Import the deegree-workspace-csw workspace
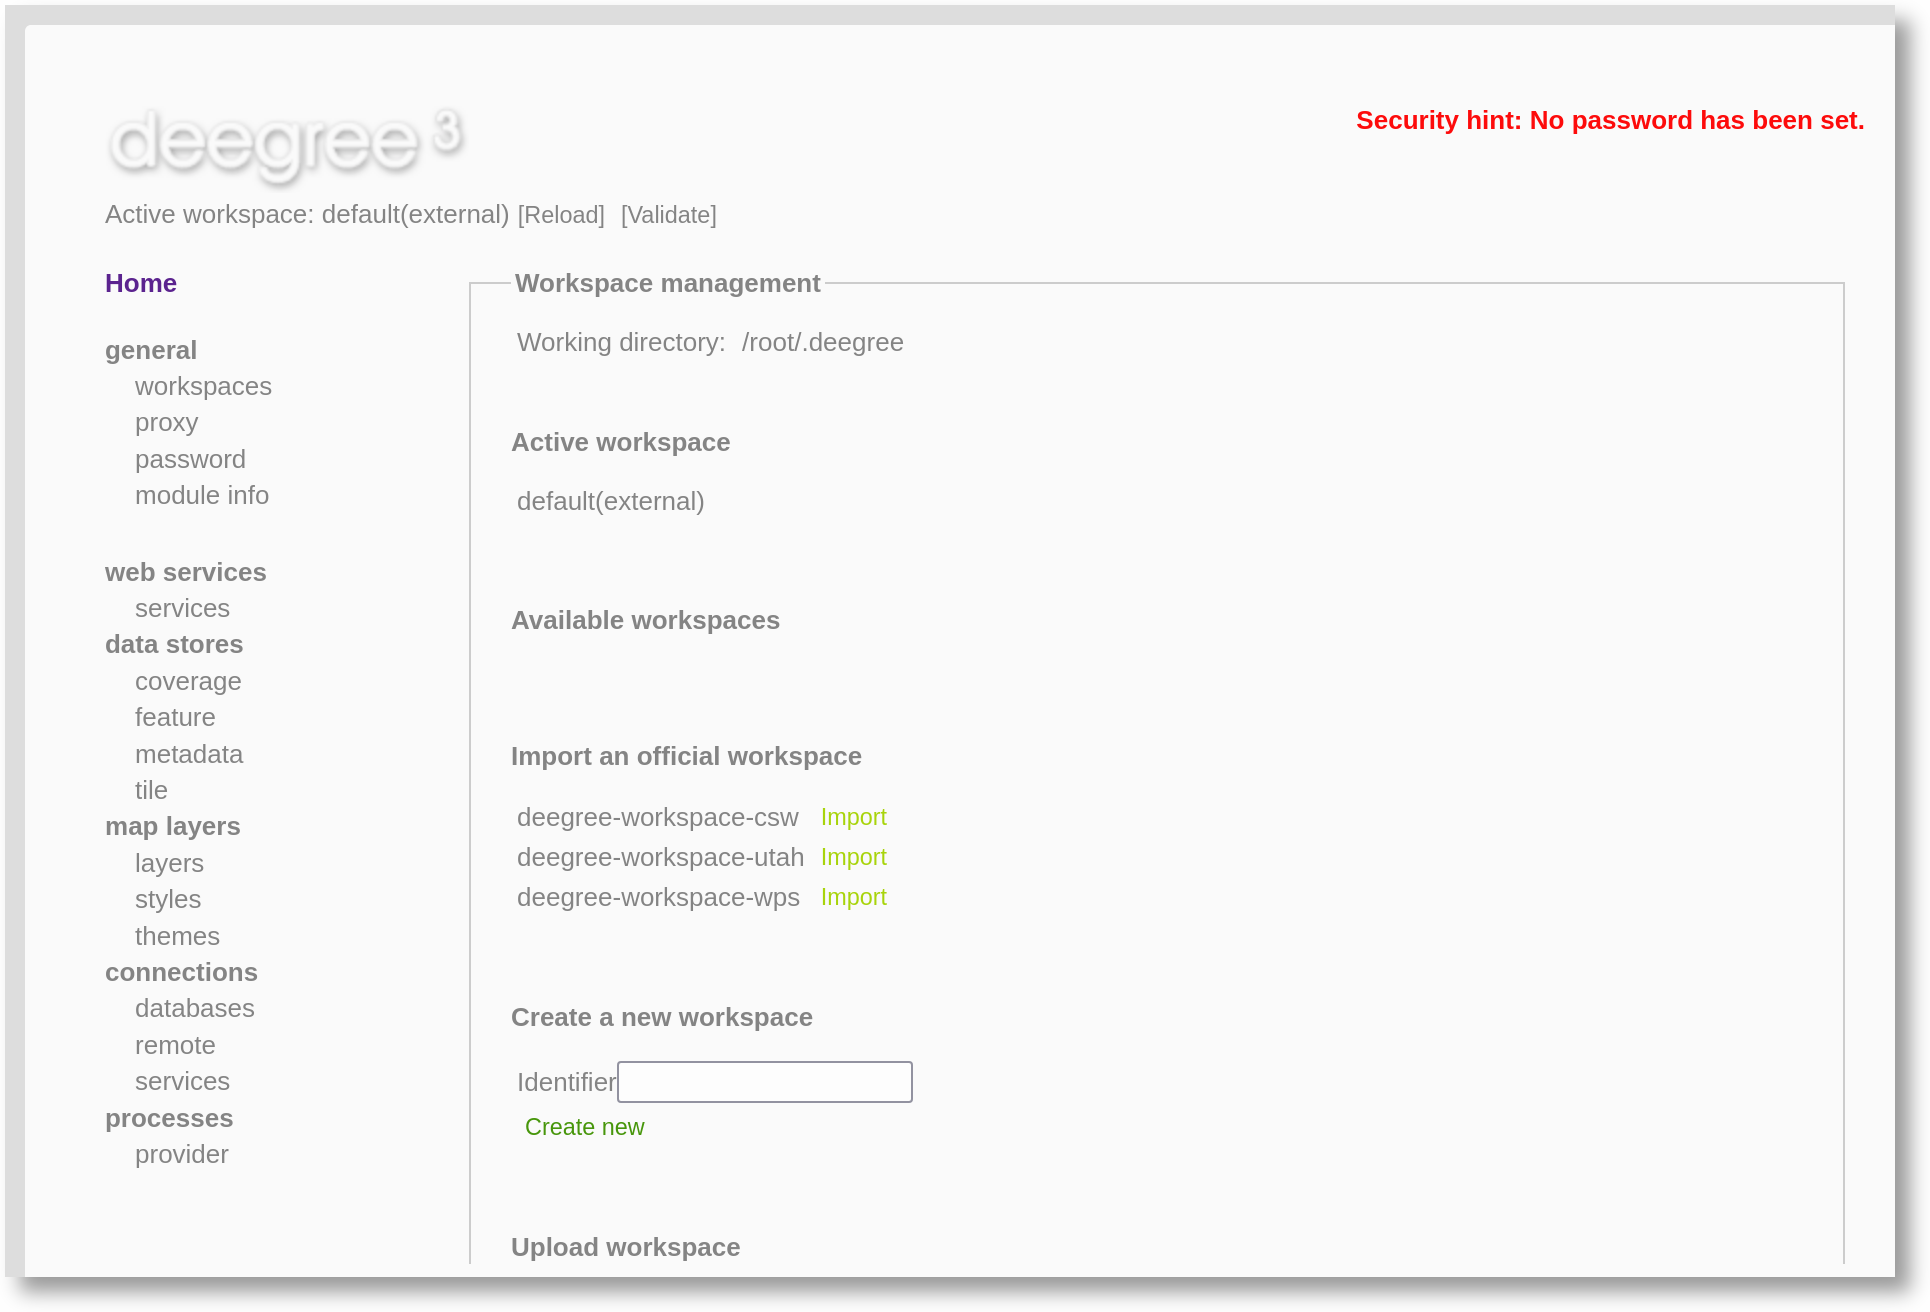Viewport: 1930px width, 1312px height. (853, 817)
